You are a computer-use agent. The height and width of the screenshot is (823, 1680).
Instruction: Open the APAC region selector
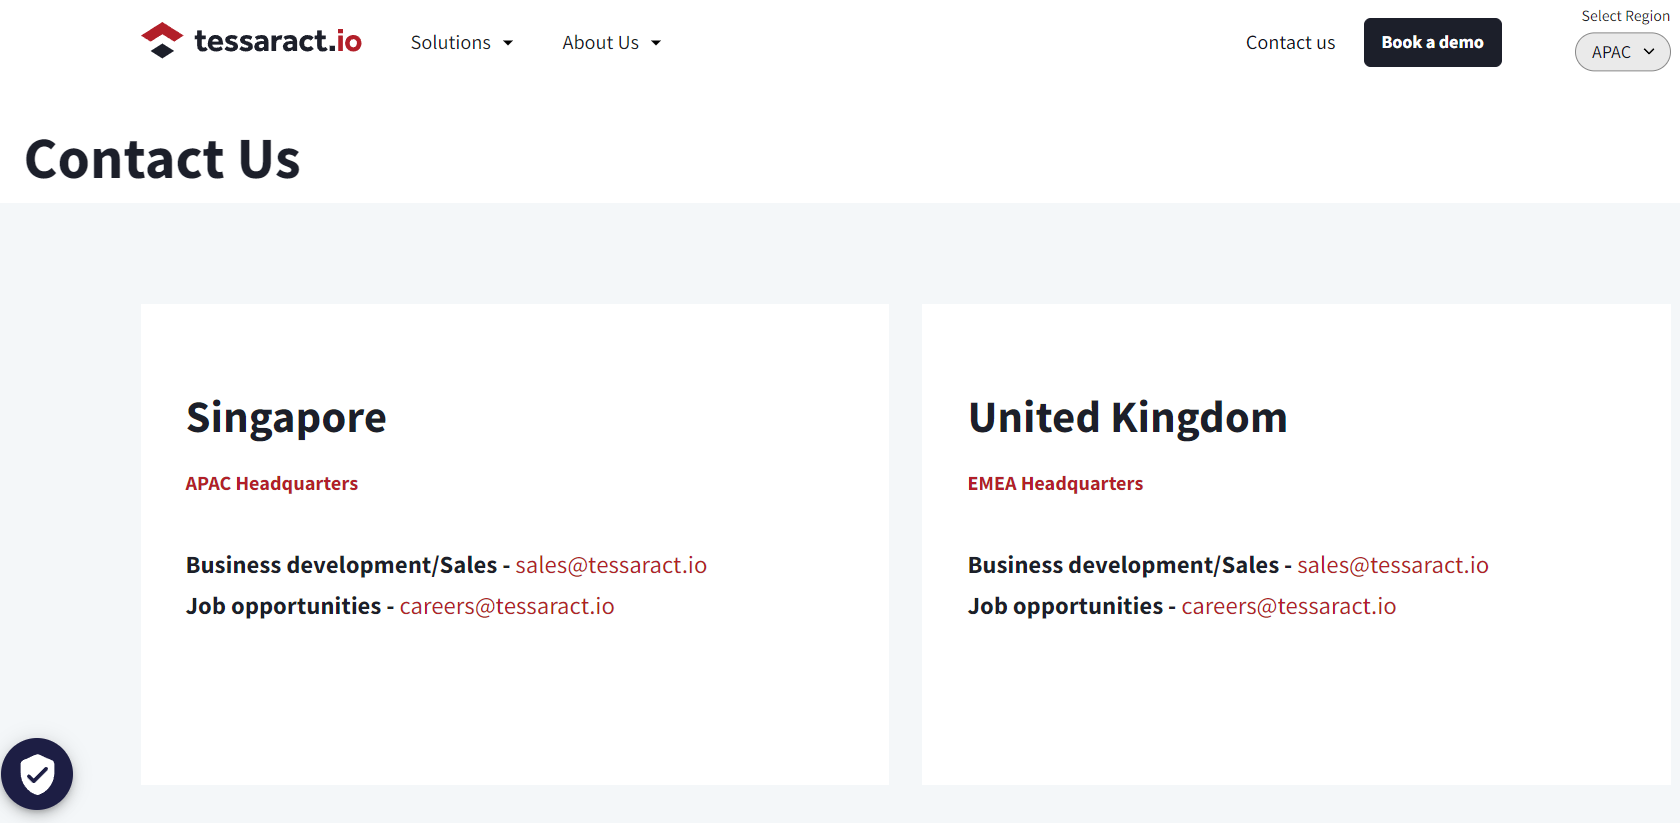coord(1622,52)
